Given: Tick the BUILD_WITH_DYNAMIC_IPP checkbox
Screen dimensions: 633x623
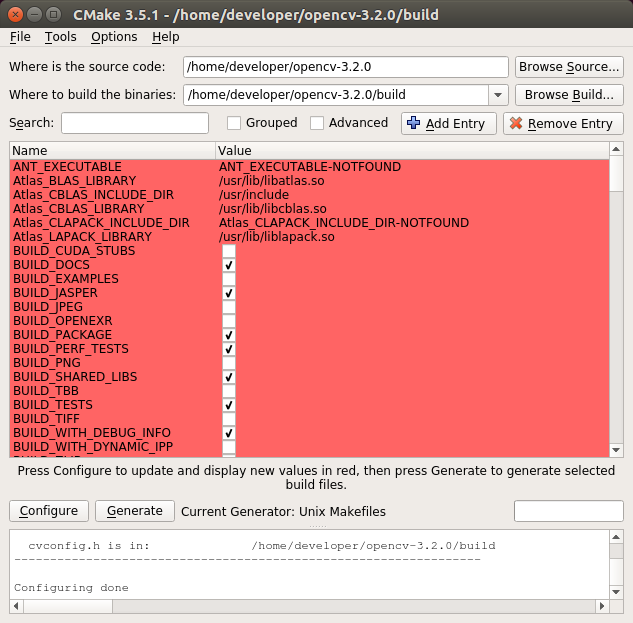Looking at the screenshot, I should pos(229,447).
